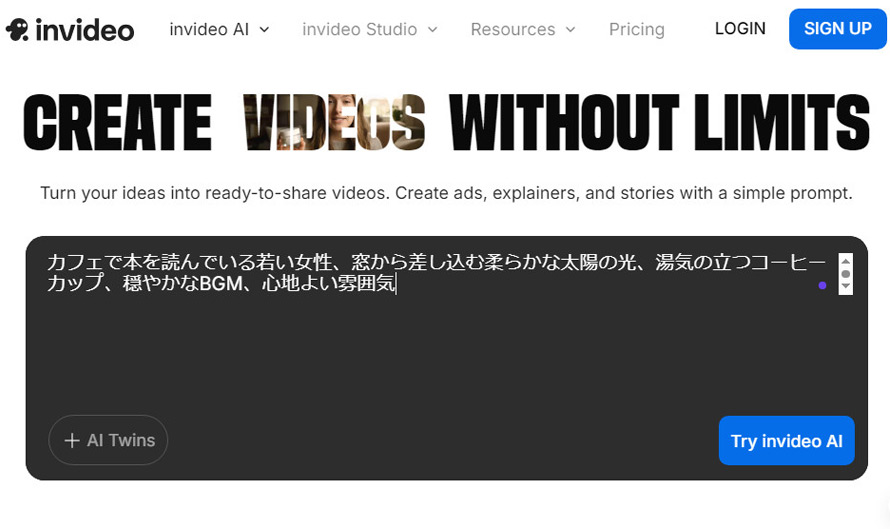Open the Resources menu
The image size is (890, 529).
point(523,30)
